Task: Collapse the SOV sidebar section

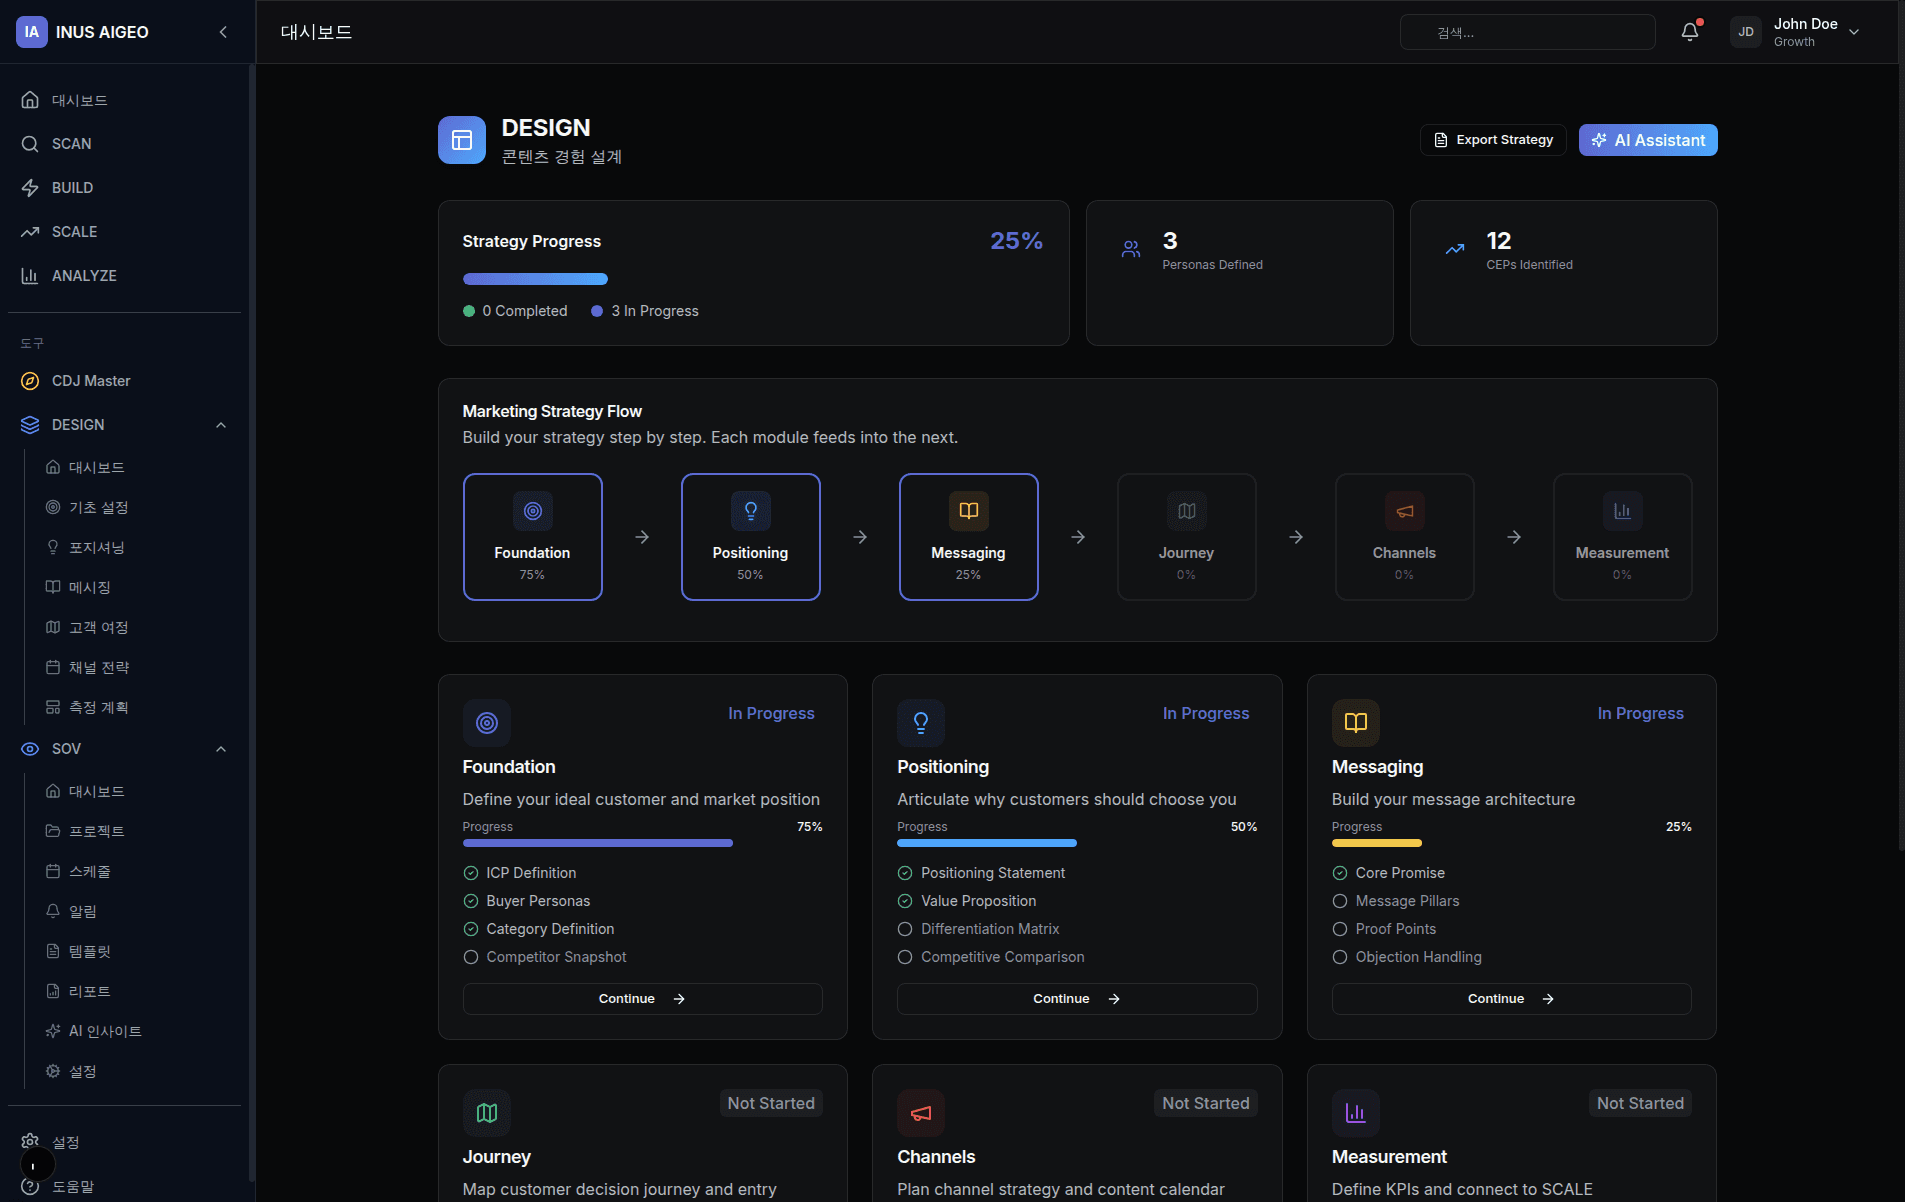Action: pos(221,749)
